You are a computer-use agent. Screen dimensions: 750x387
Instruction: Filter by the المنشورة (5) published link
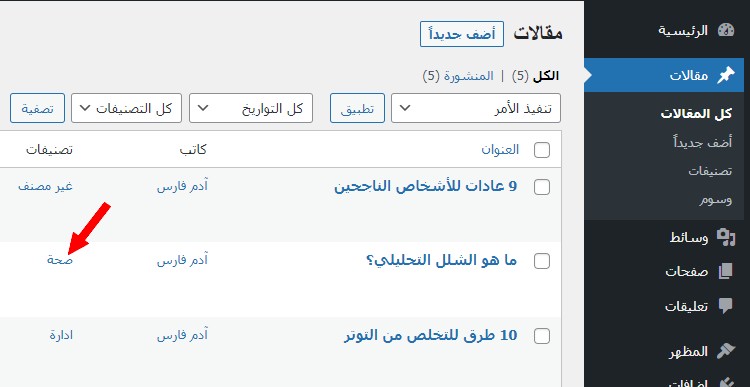tap(459, 76)
